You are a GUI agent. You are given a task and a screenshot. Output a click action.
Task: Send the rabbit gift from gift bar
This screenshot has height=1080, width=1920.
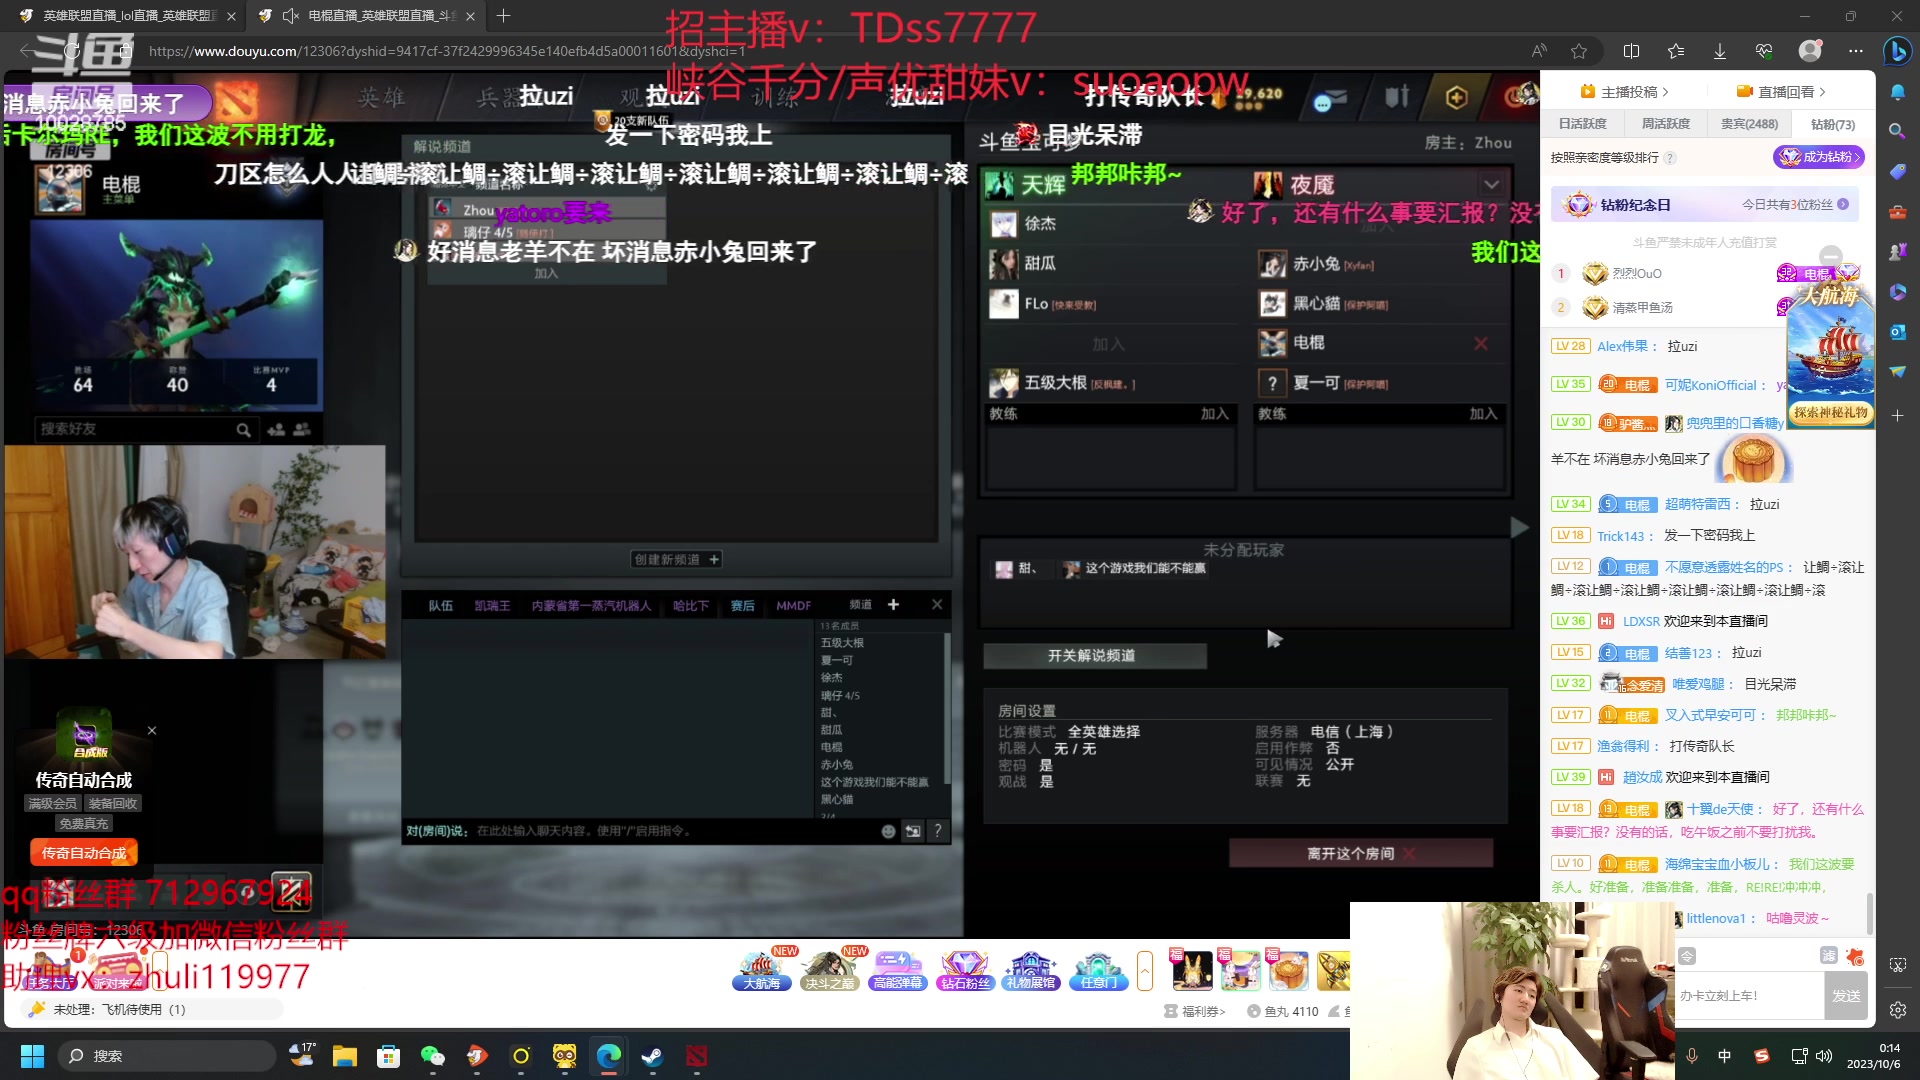coord(1191,970)
